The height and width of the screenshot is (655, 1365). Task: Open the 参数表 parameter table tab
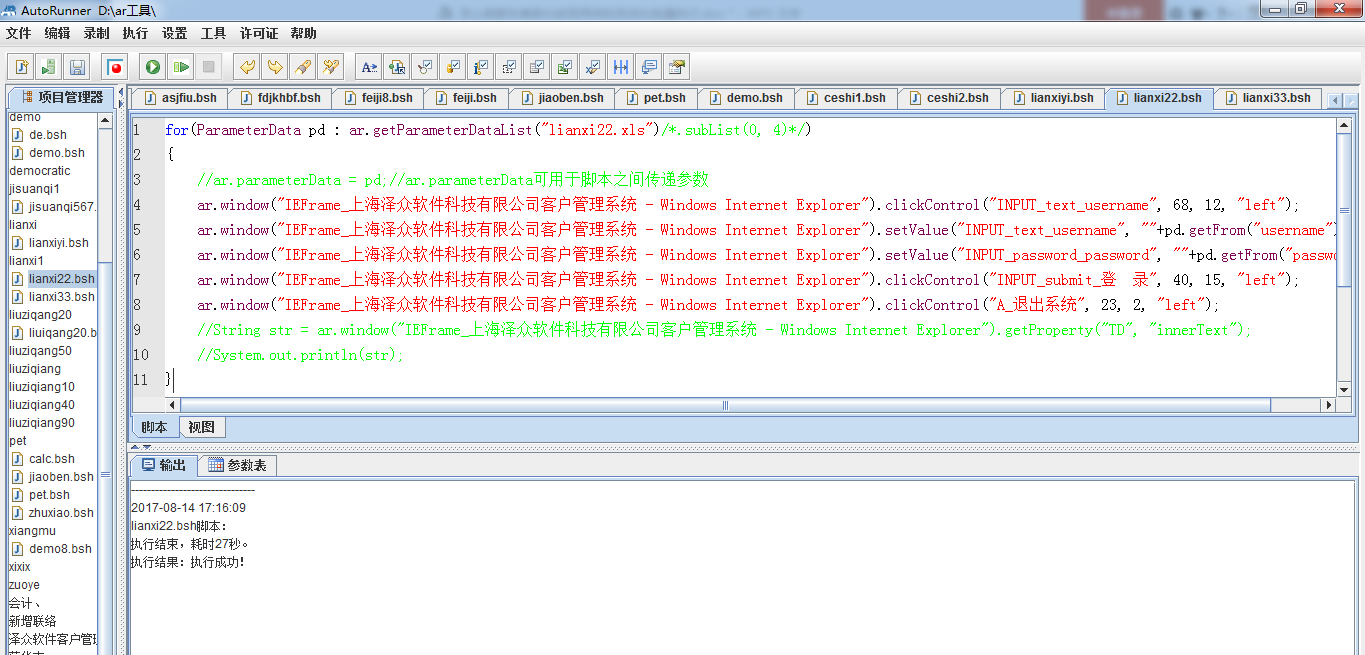(237, 465)
